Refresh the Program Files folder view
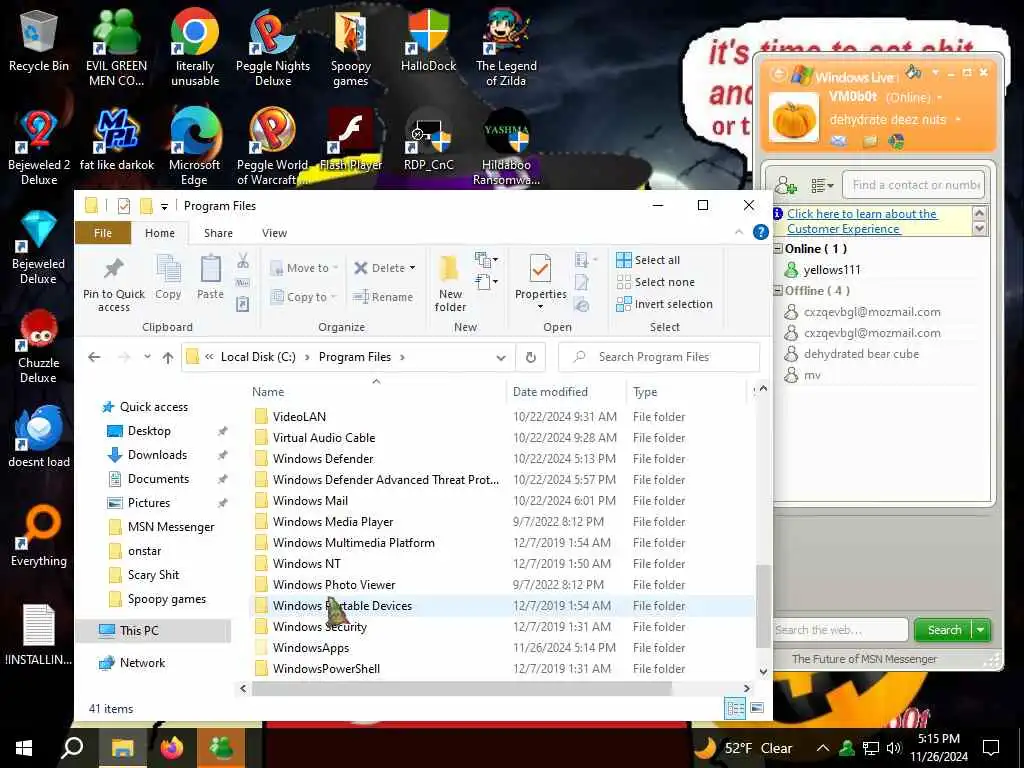The image size is (1024, 768). [531, 357]
